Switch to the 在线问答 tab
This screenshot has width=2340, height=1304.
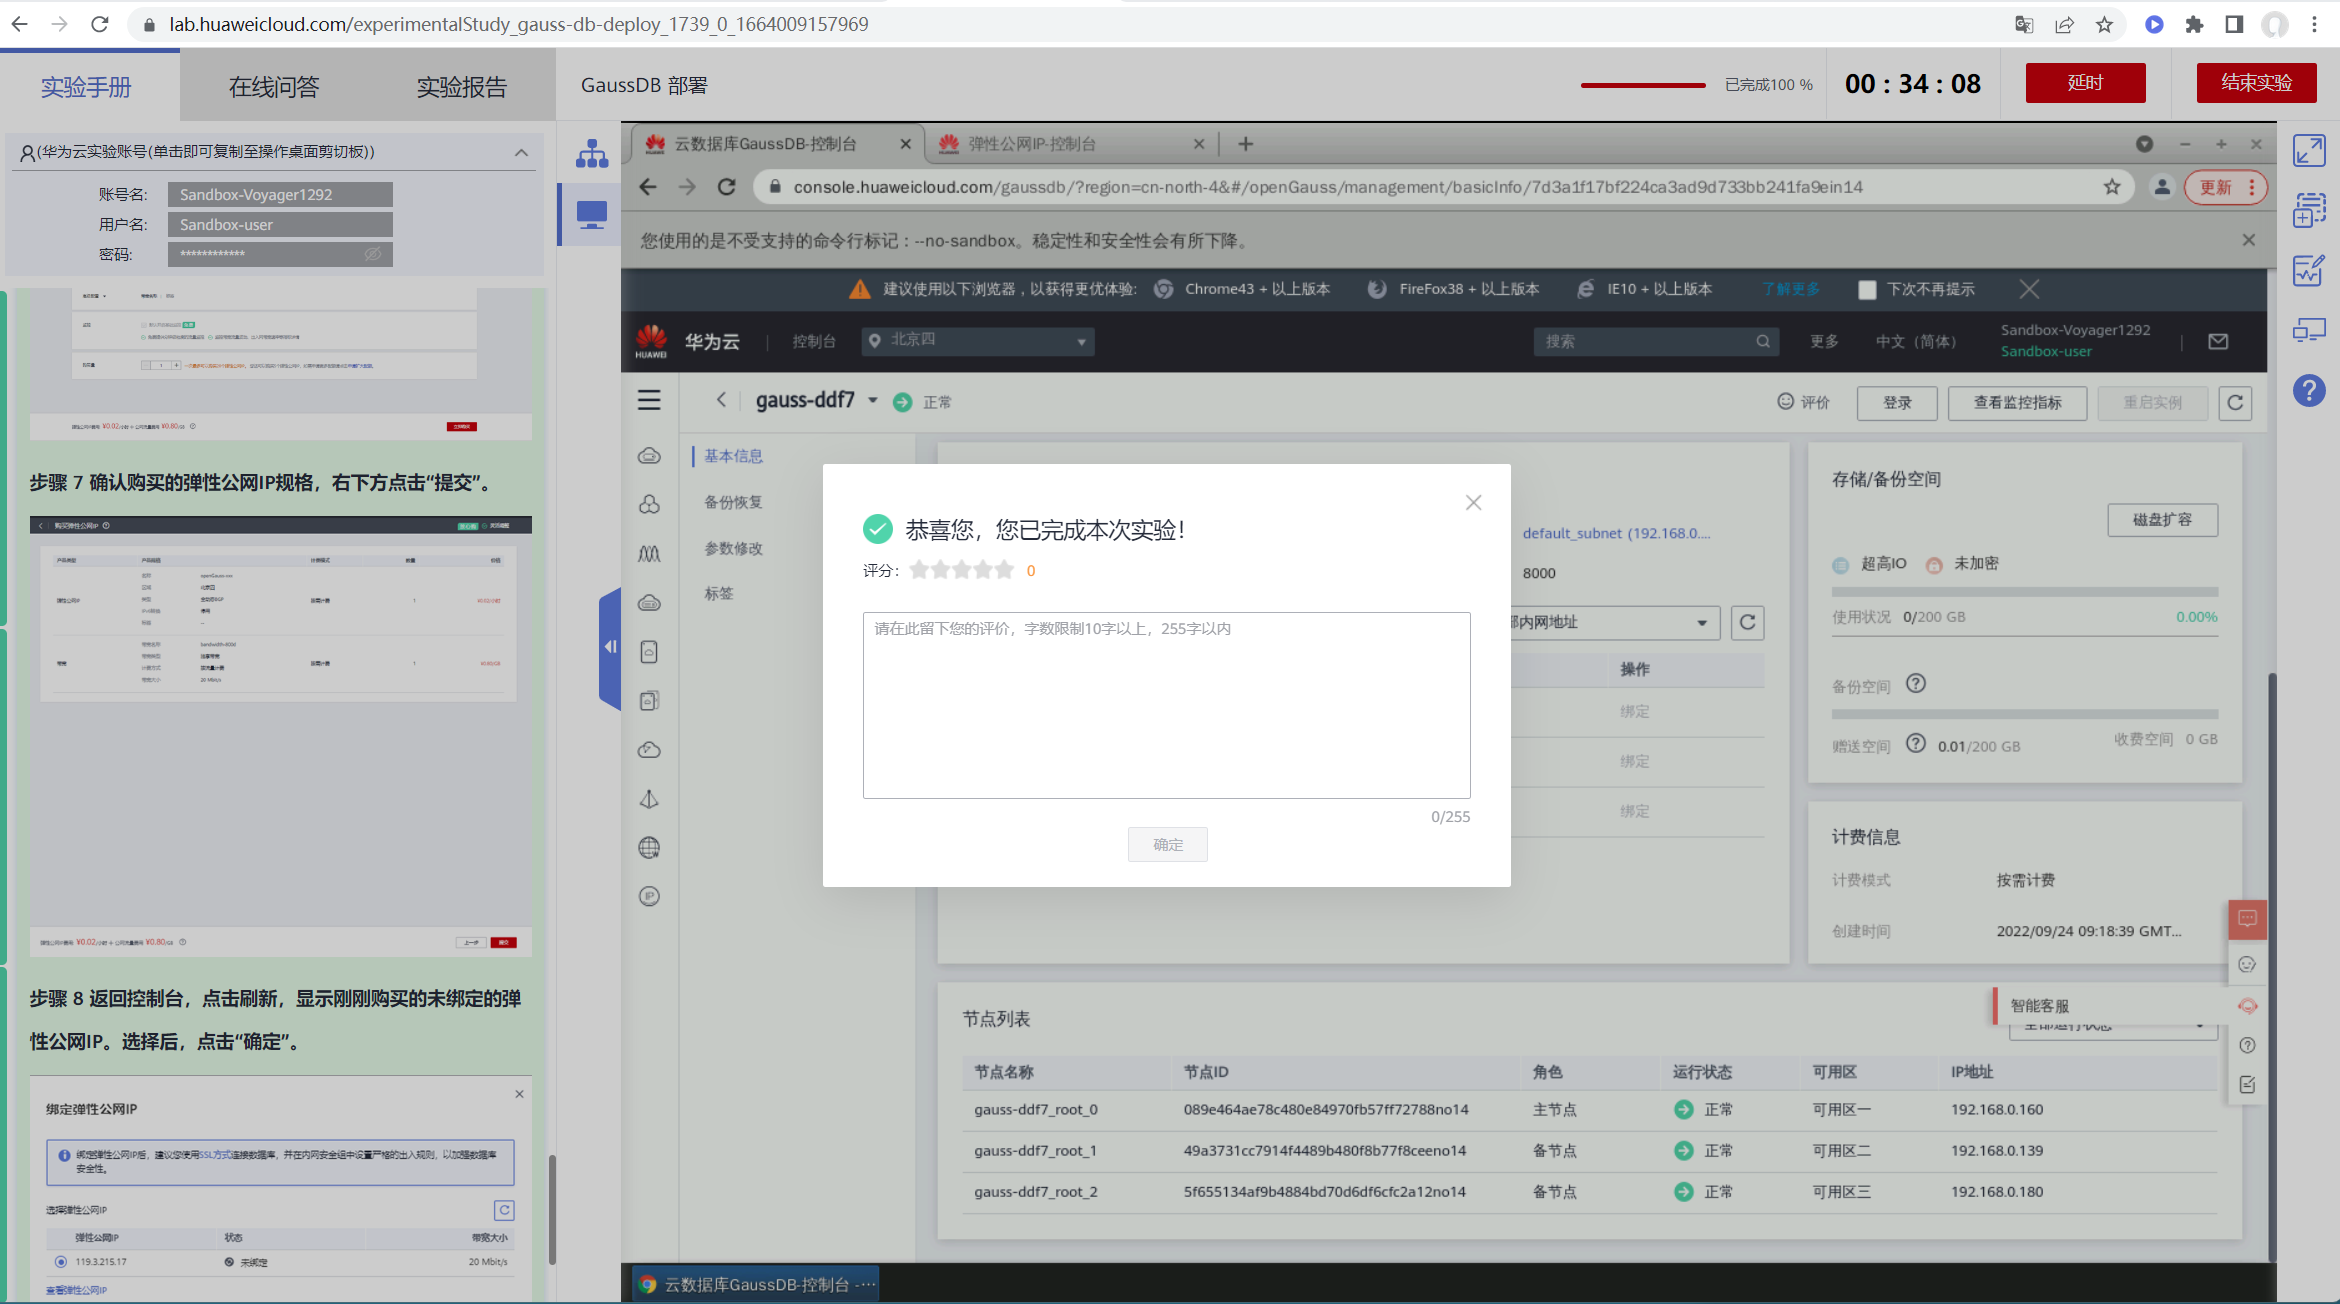[x=274, y=87]
